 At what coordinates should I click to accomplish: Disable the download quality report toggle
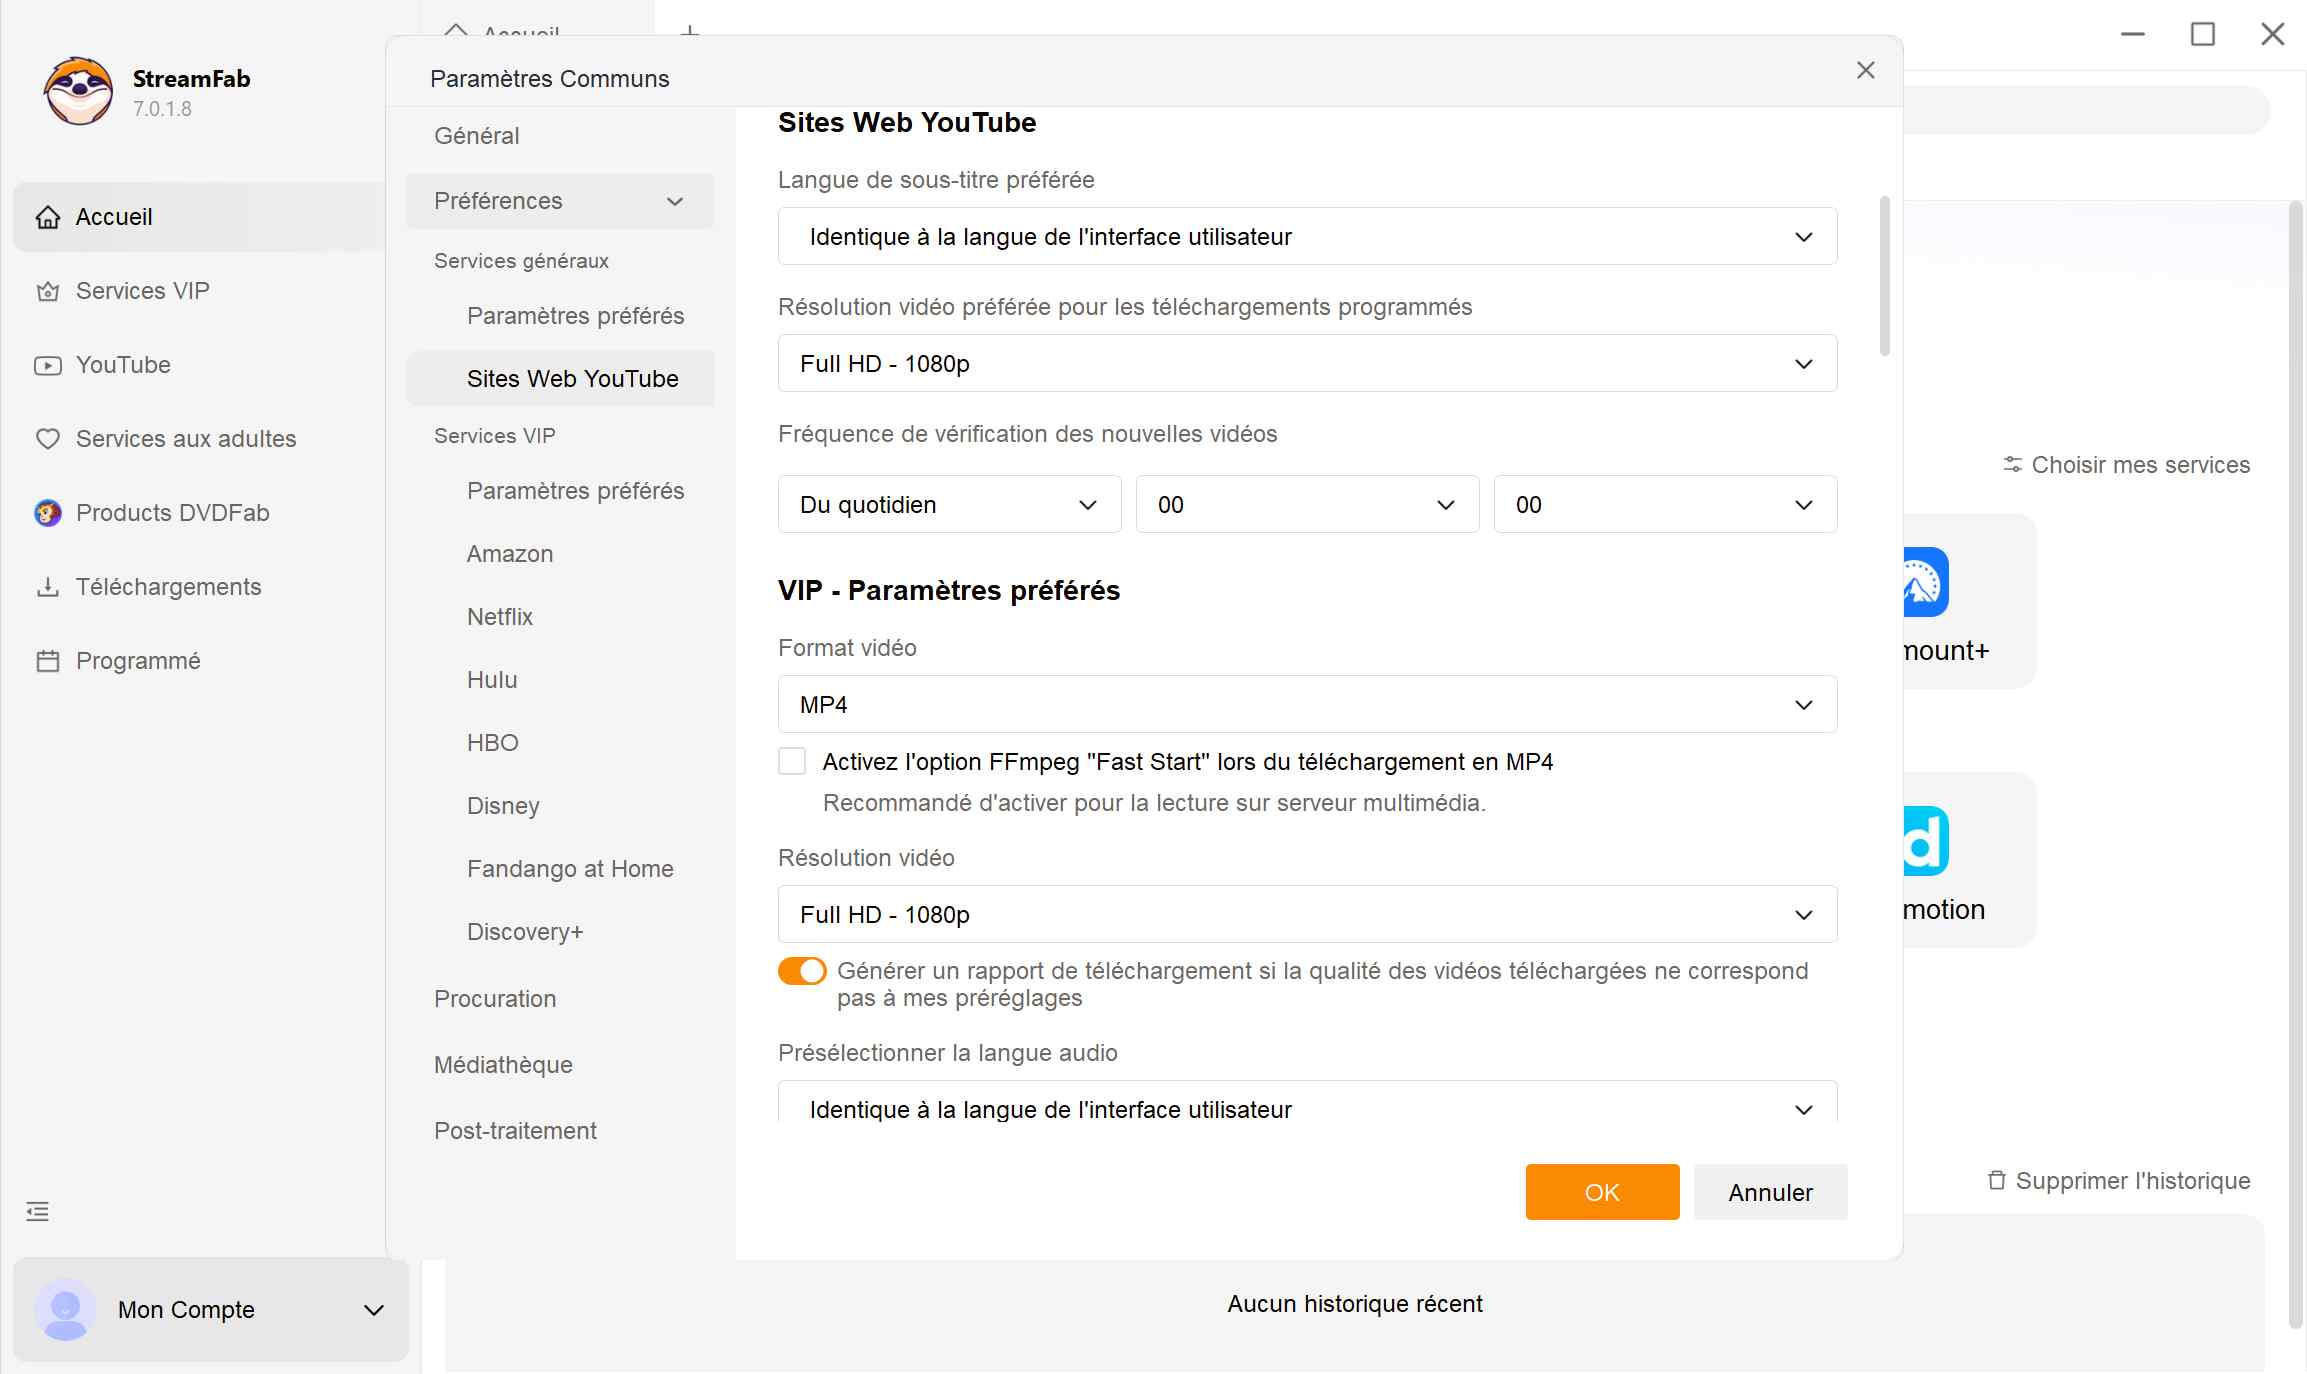(x=801, y=970)
